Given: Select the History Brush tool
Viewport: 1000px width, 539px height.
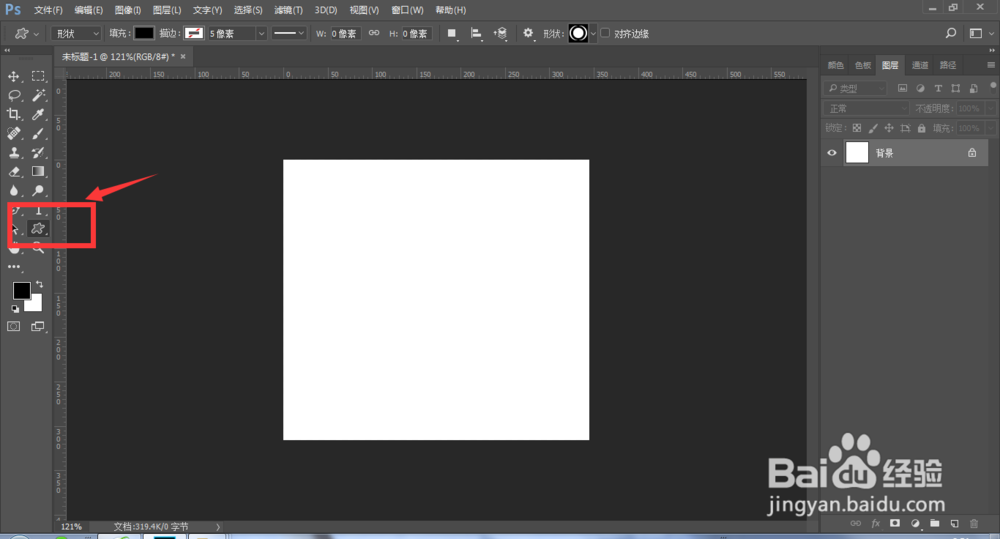Looking at the screenshot, I should (x=38, y=152).
